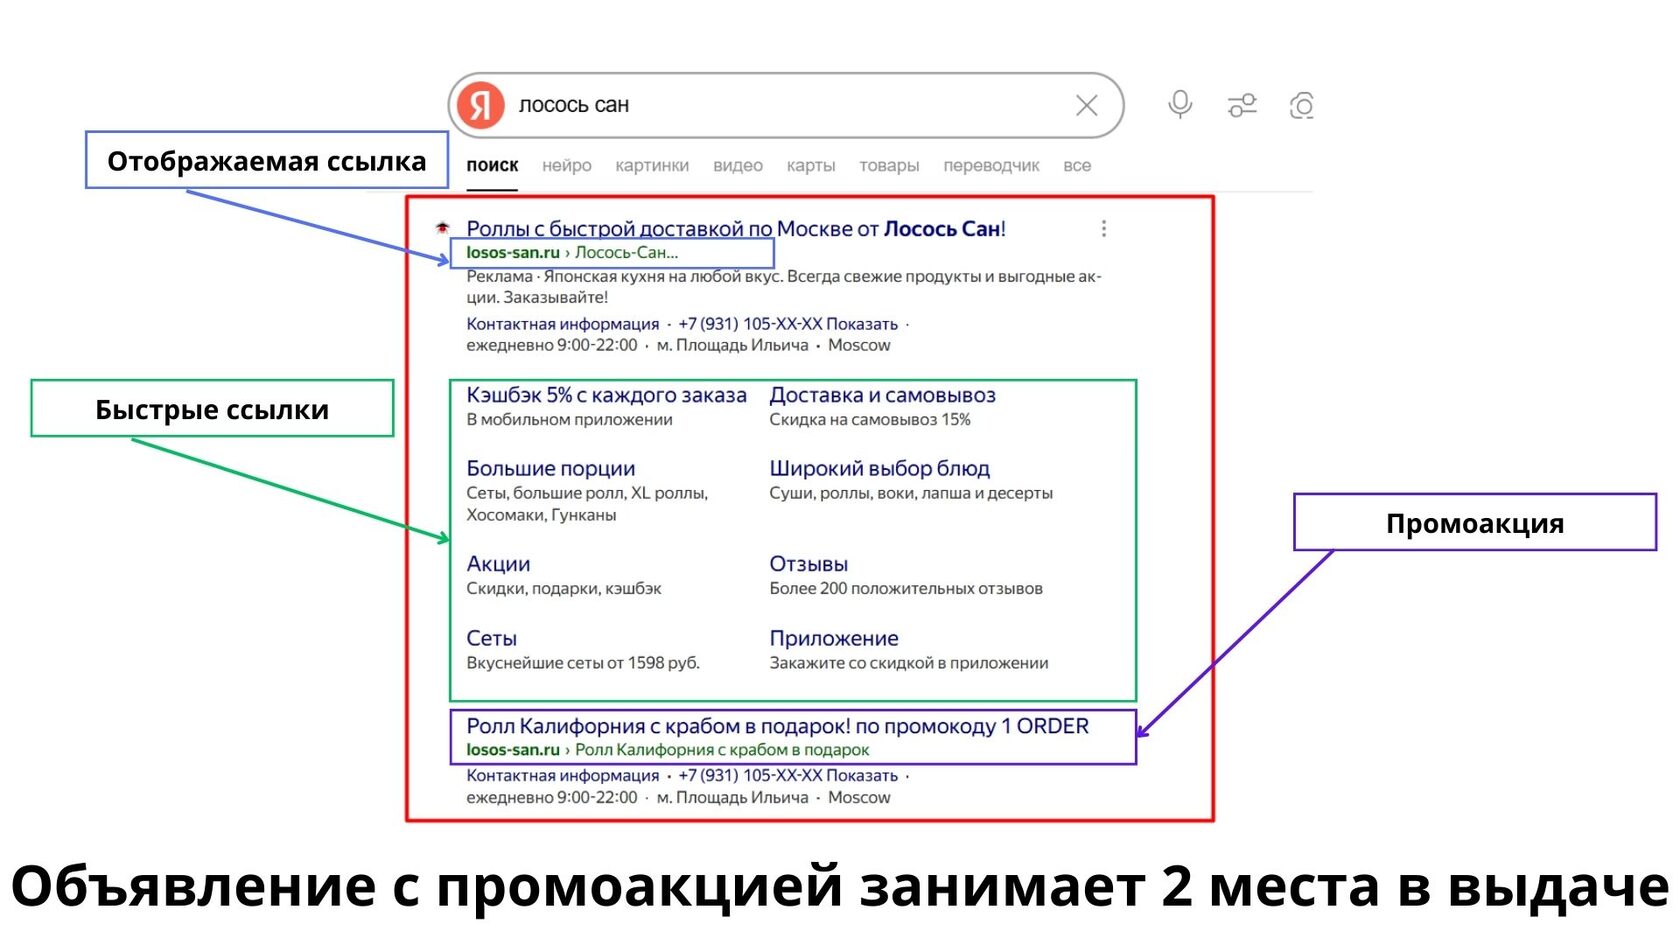Viewport: 1680px width, 945px height.
Task: Click text 'Вкуснейшие сеты от 1598 руб.'
Action: [583, 663]
